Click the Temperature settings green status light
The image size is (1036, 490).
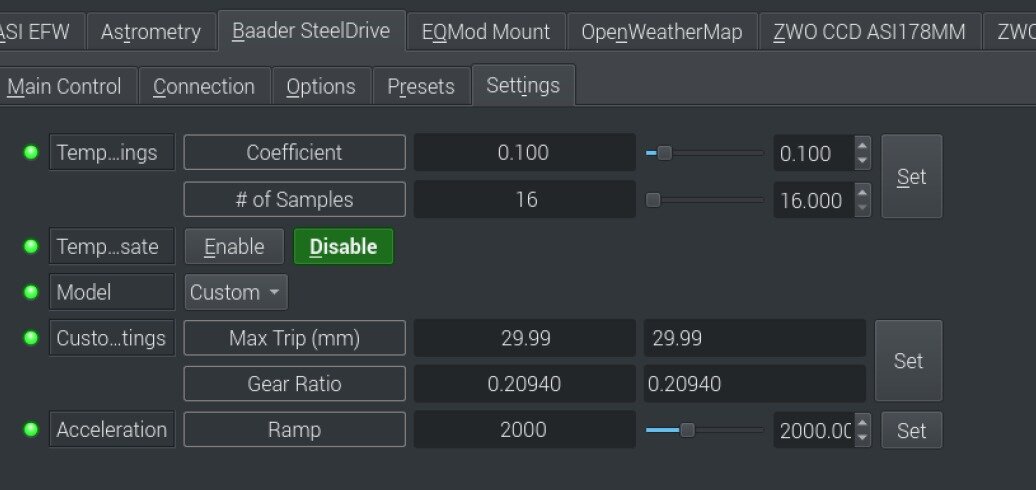pyautogui.click(x=31, y=152)
